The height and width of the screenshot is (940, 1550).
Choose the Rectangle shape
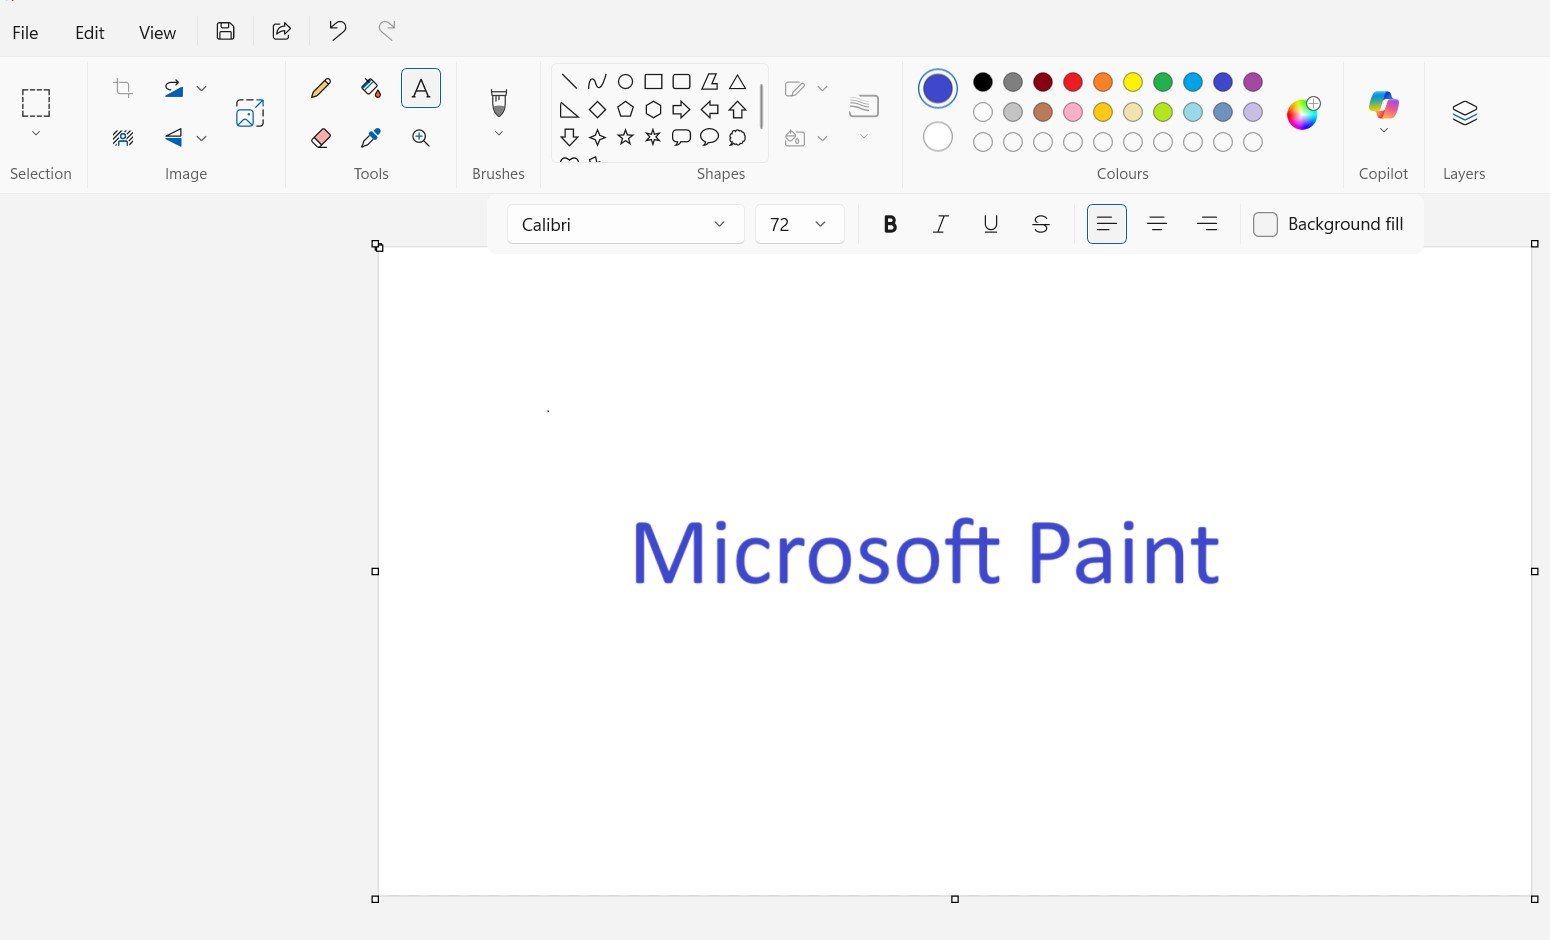[653, 82]
